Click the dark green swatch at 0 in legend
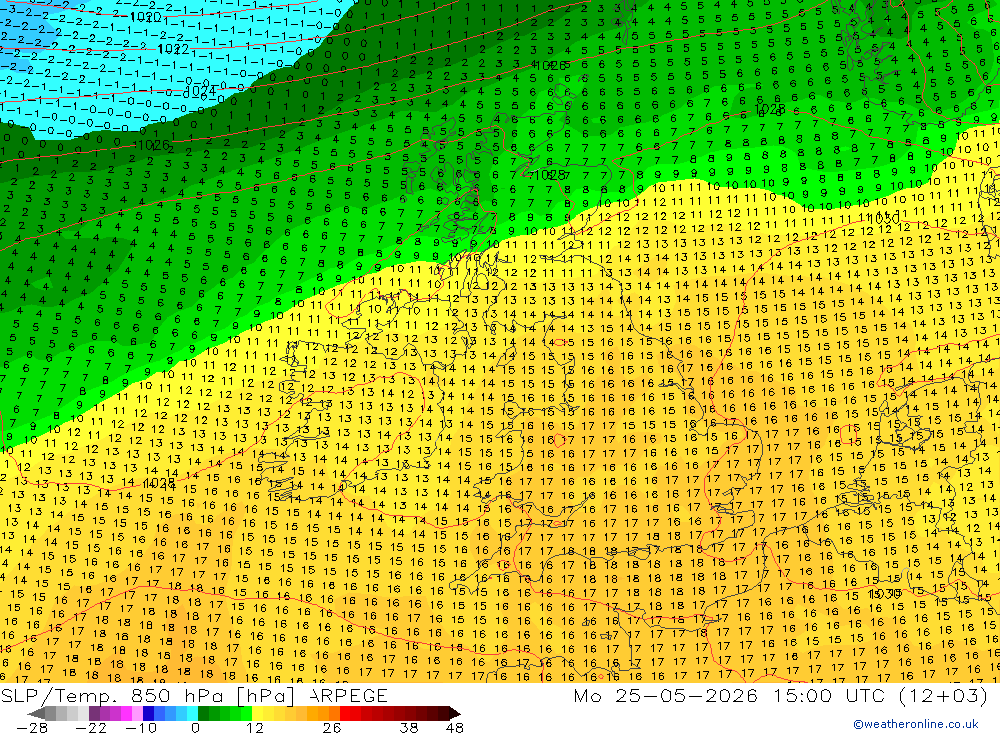The image size is (1000, 733). click(203, 713)
